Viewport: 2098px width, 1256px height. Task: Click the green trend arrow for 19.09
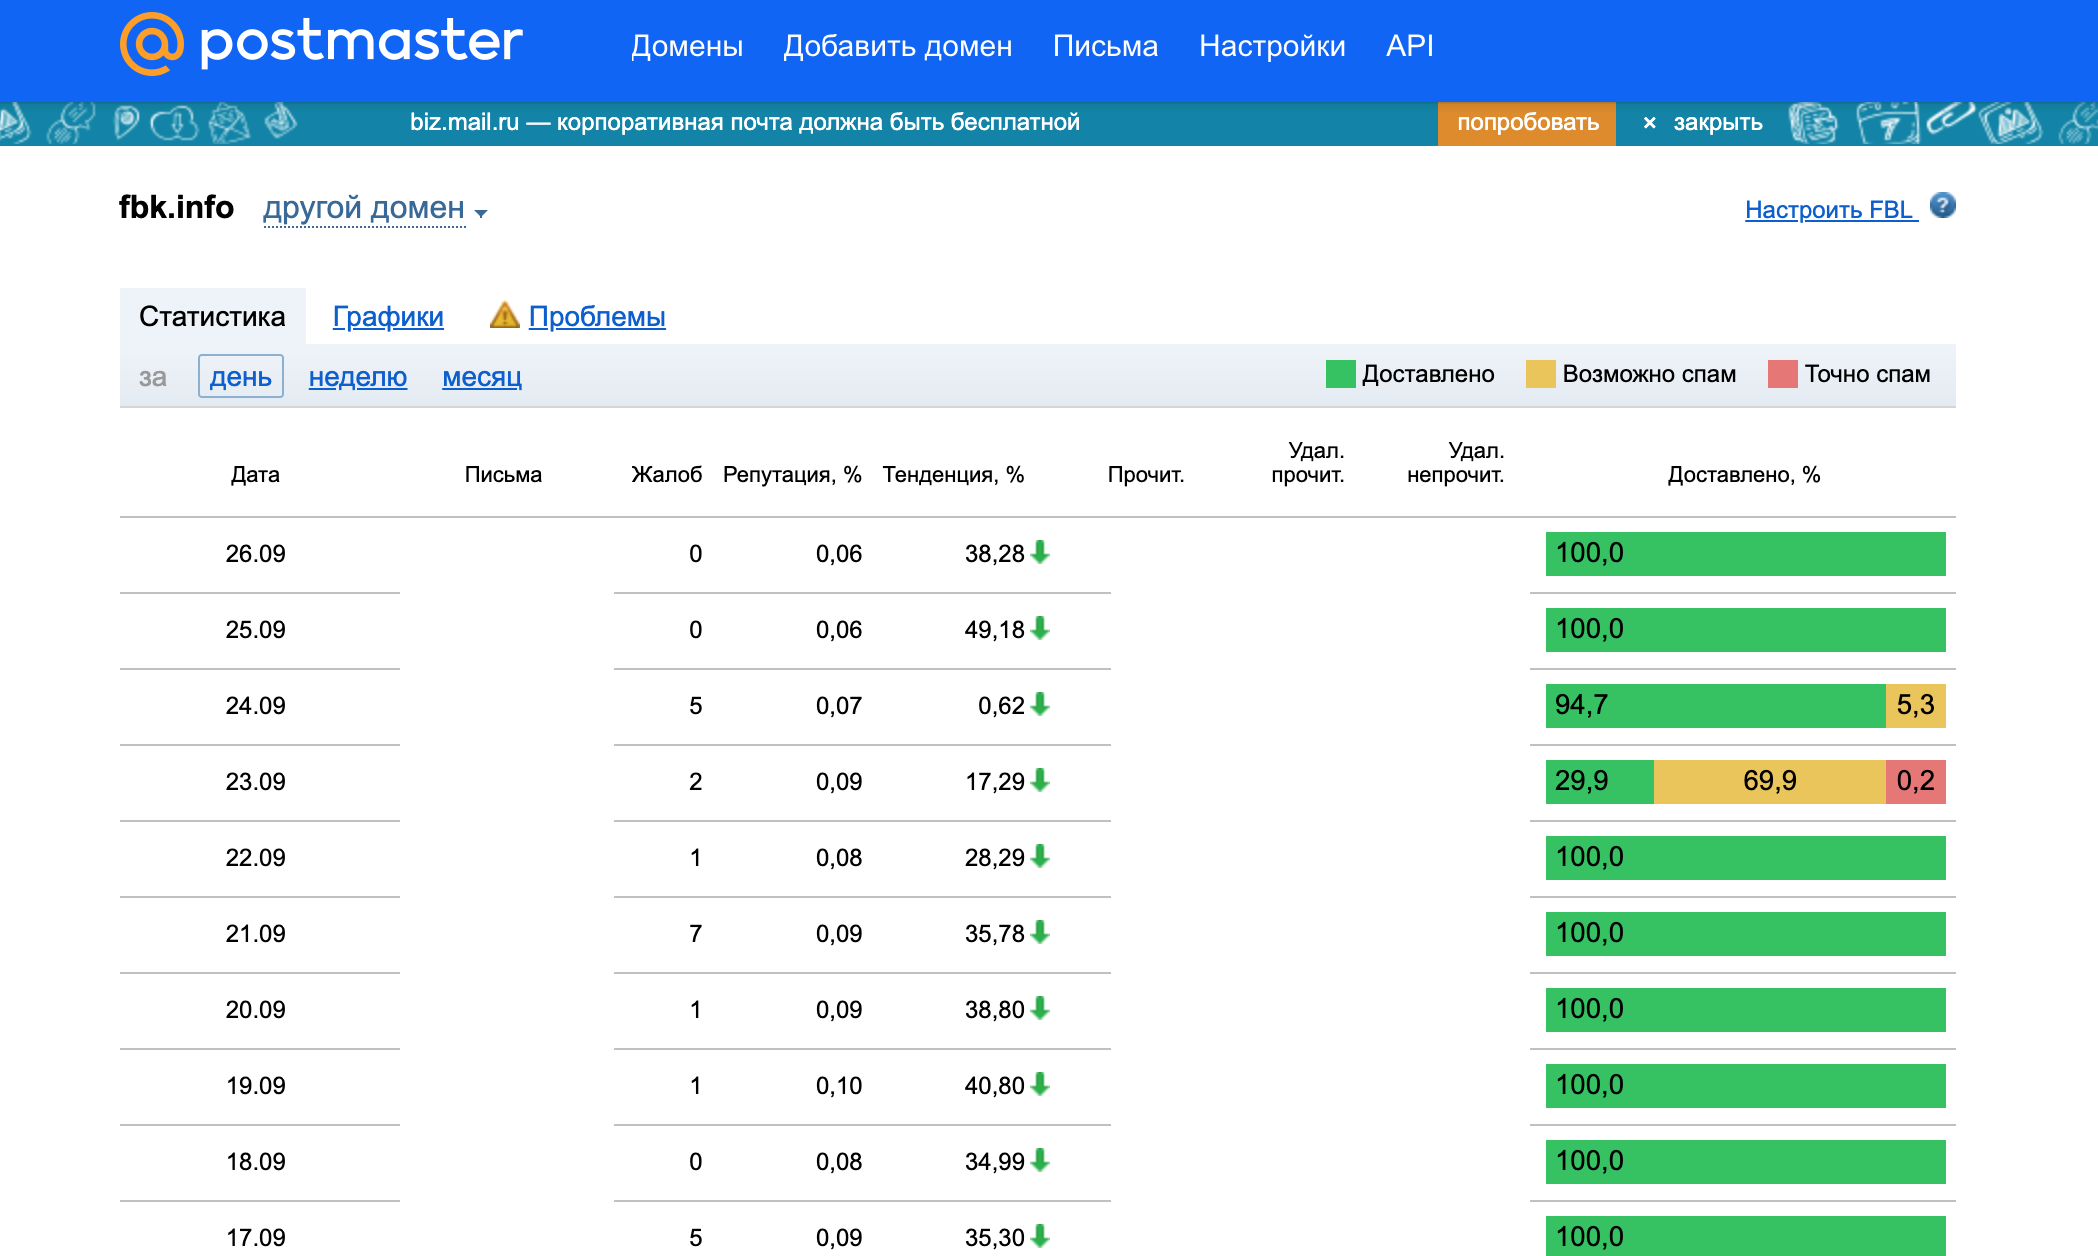pos(1040,1084)
